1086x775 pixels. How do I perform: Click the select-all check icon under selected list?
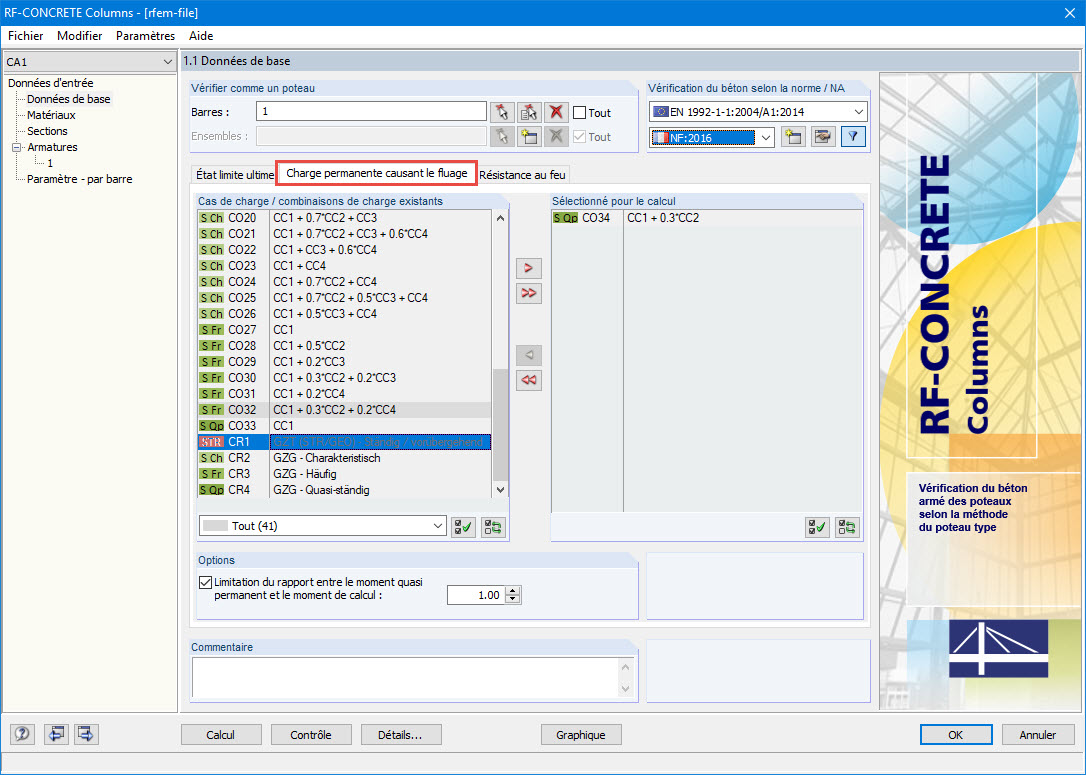coord(817,528)
